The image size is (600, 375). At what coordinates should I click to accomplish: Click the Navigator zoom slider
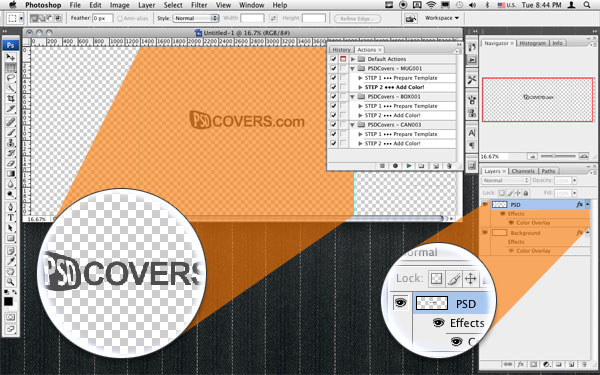(x=558, y=156)
